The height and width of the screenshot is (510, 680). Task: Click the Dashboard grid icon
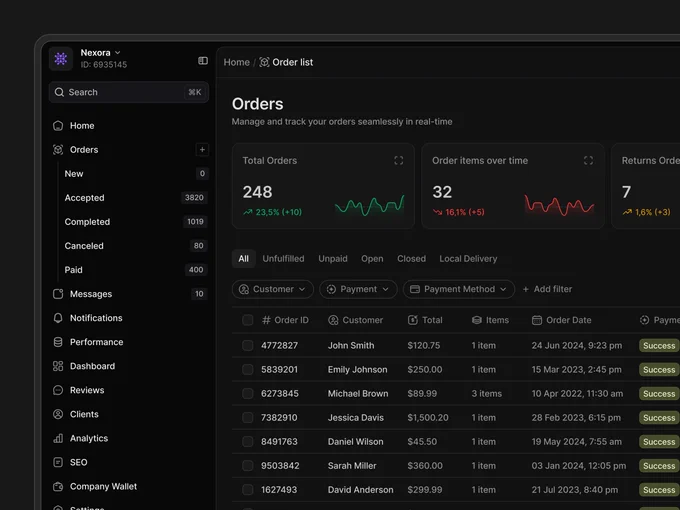point(58,366)
